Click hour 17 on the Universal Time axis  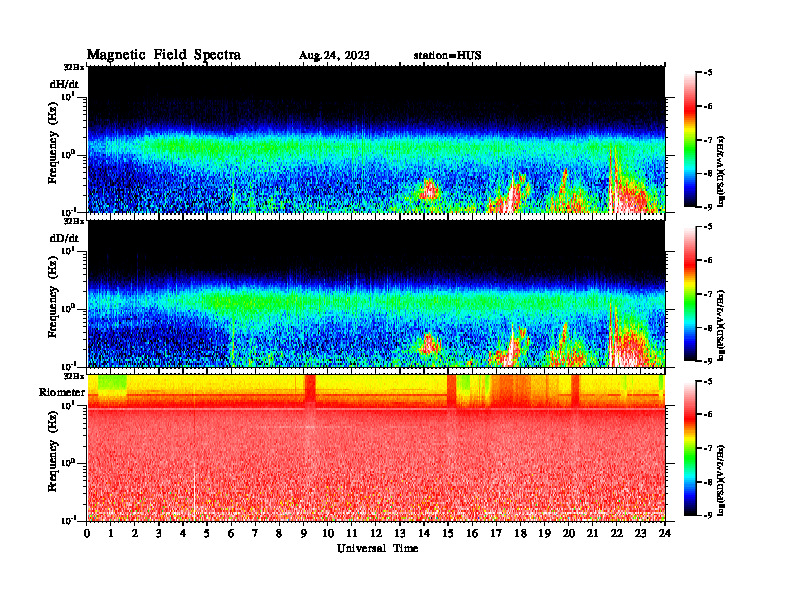pos(496,533)
